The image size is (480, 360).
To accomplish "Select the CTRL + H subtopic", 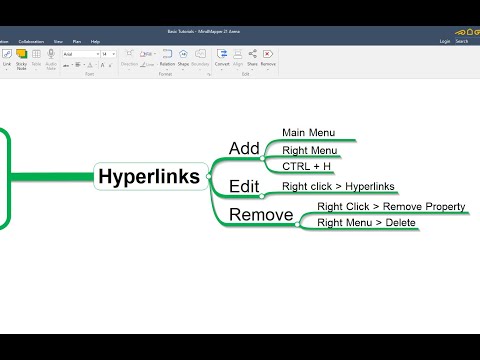I will coord(306,166).
